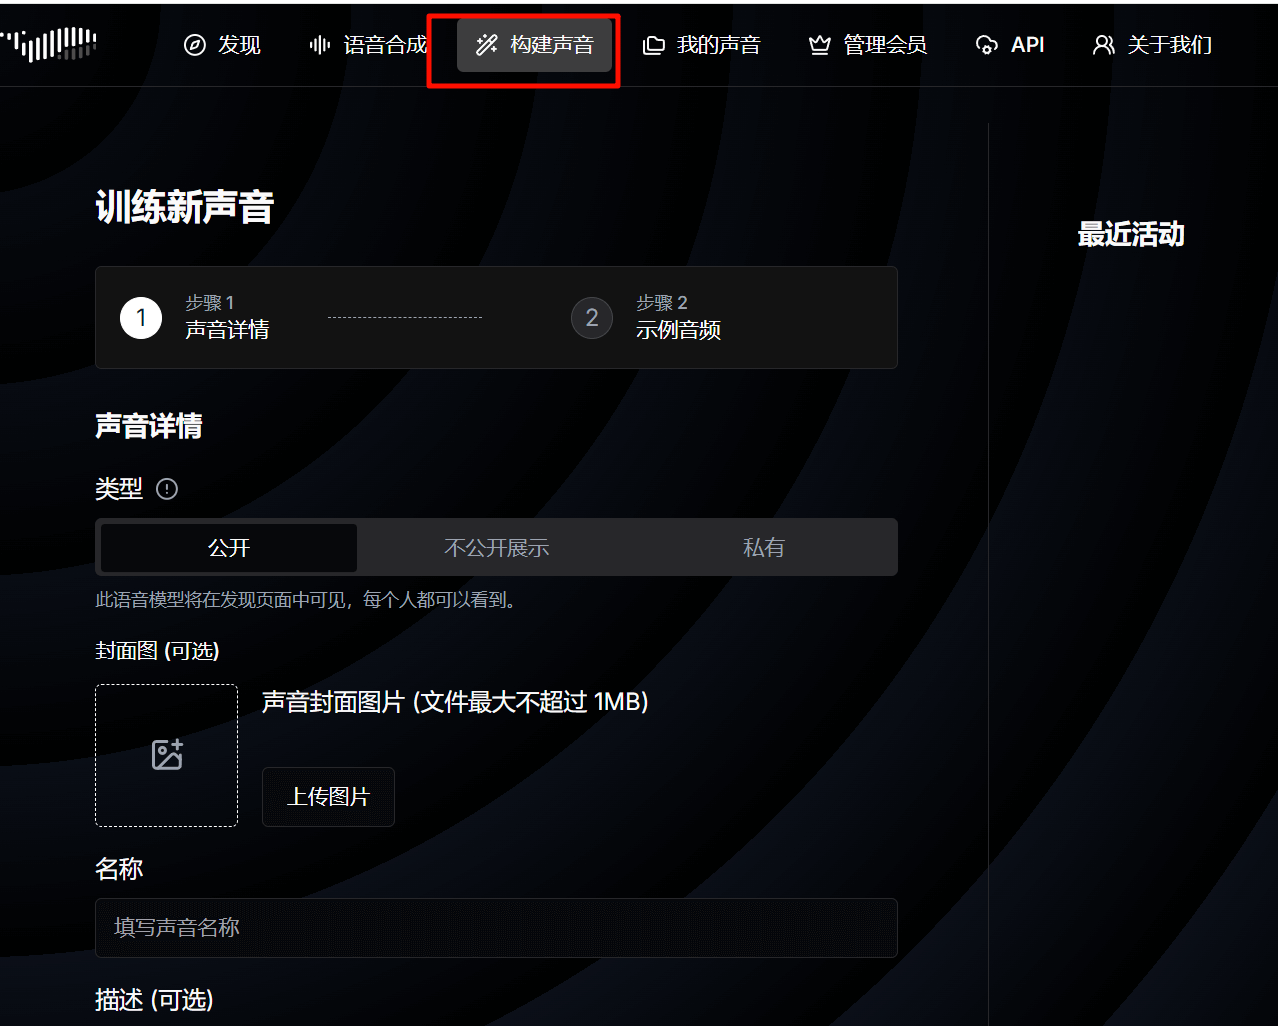Image resolution: width=1278 pixels, height=1026 pixels.
Task: Click the info icon next to 类型
Action: (167, 489)
